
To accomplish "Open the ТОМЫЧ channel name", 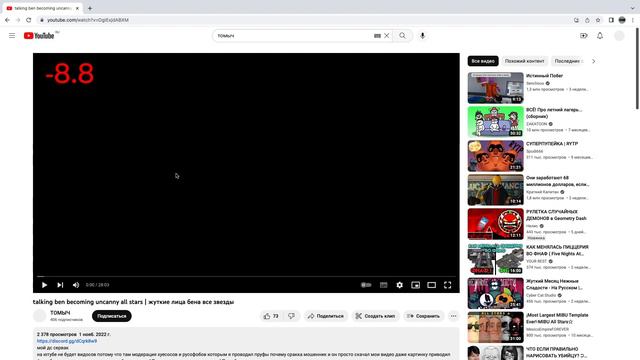I will tap(60, 313).
